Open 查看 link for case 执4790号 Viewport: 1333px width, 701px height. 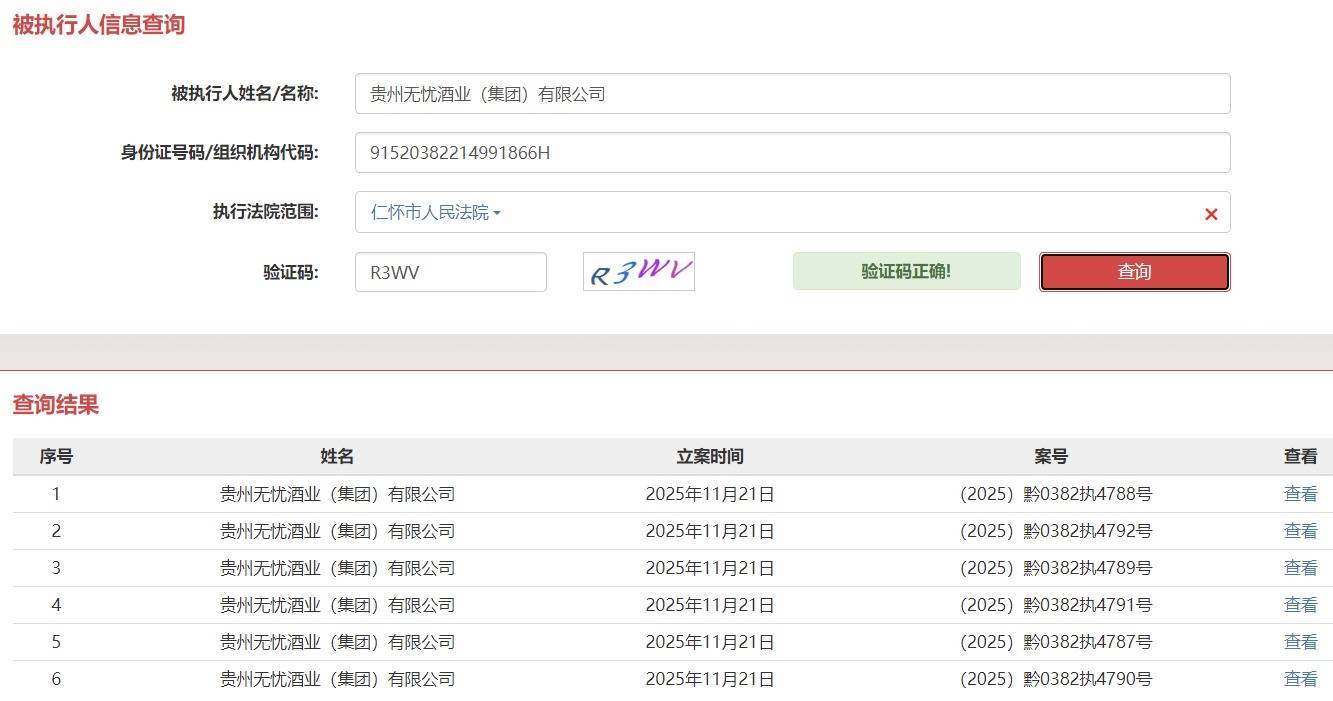[1300, 679]
